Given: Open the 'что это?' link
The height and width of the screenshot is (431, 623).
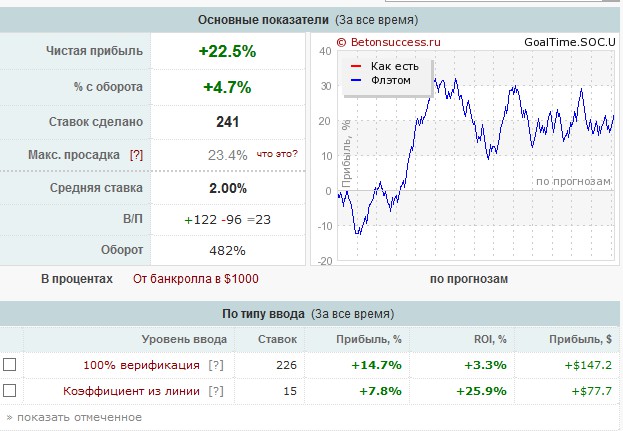Looking at the screenshot, I should 277,154.
